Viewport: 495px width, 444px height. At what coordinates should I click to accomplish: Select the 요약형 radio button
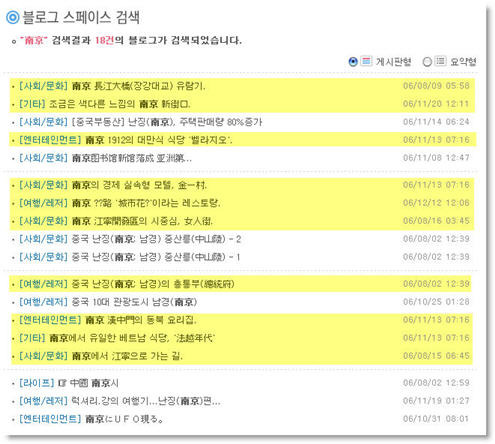pos(427,62)
